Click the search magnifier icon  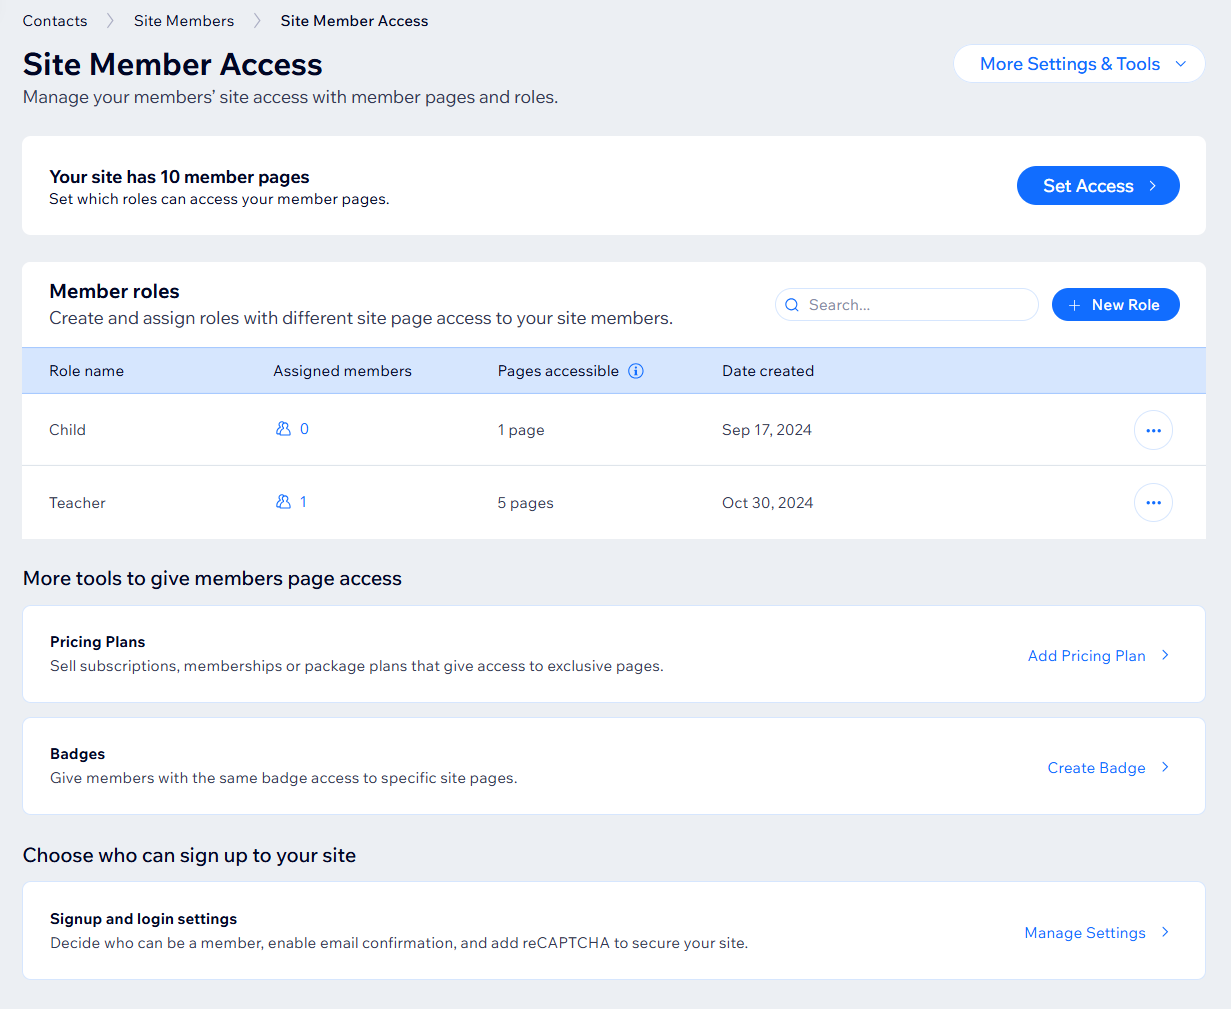pos(792,305)
